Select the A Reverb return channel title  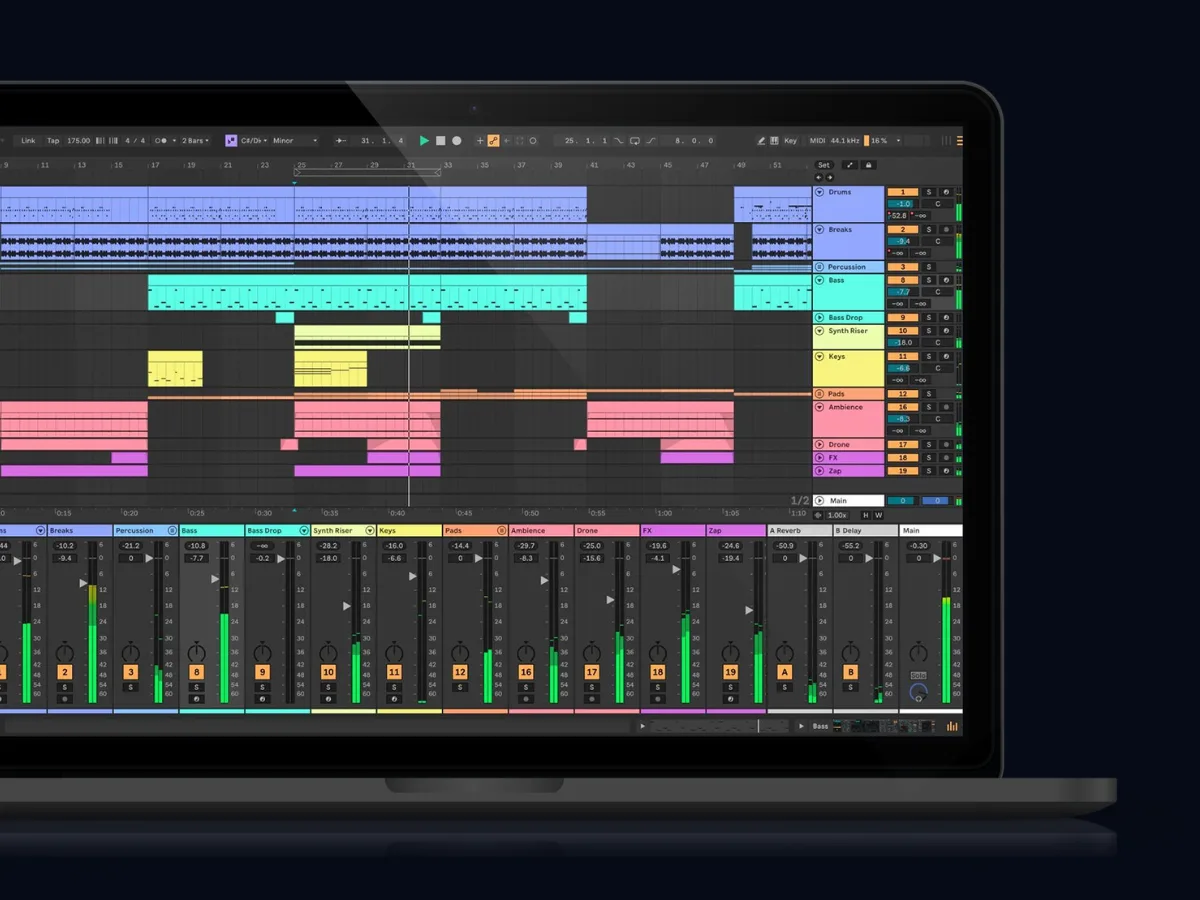(x=801, y=531)
